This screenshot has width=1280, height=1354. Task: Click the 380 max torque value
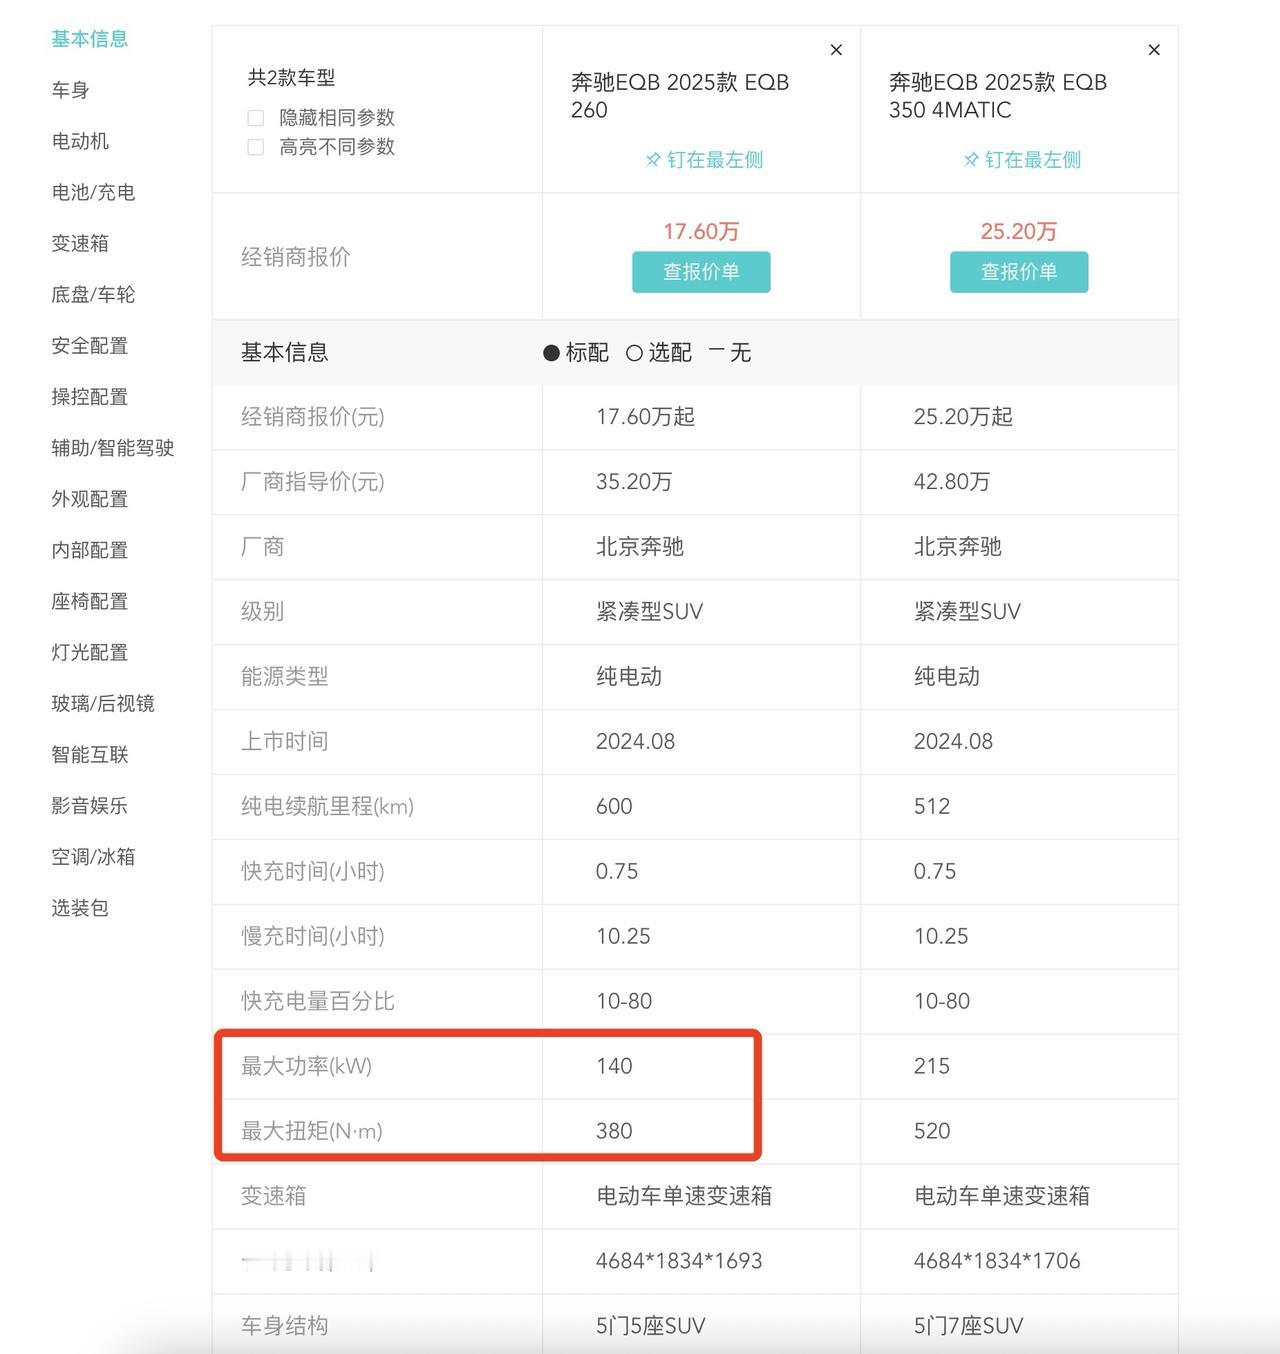point(614,1131)
